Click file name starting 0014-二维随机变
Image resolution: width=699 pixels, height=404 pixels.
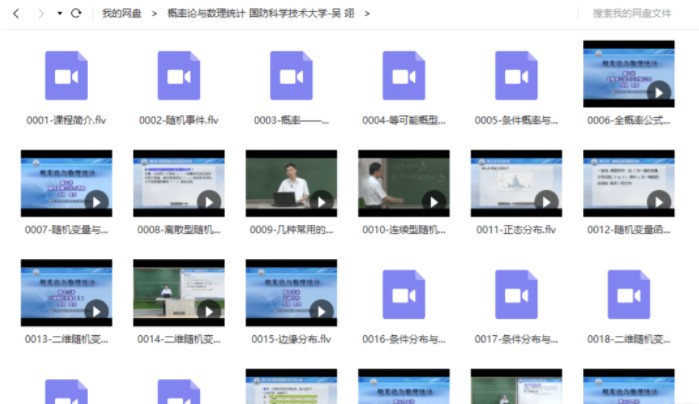pos(179,339)
